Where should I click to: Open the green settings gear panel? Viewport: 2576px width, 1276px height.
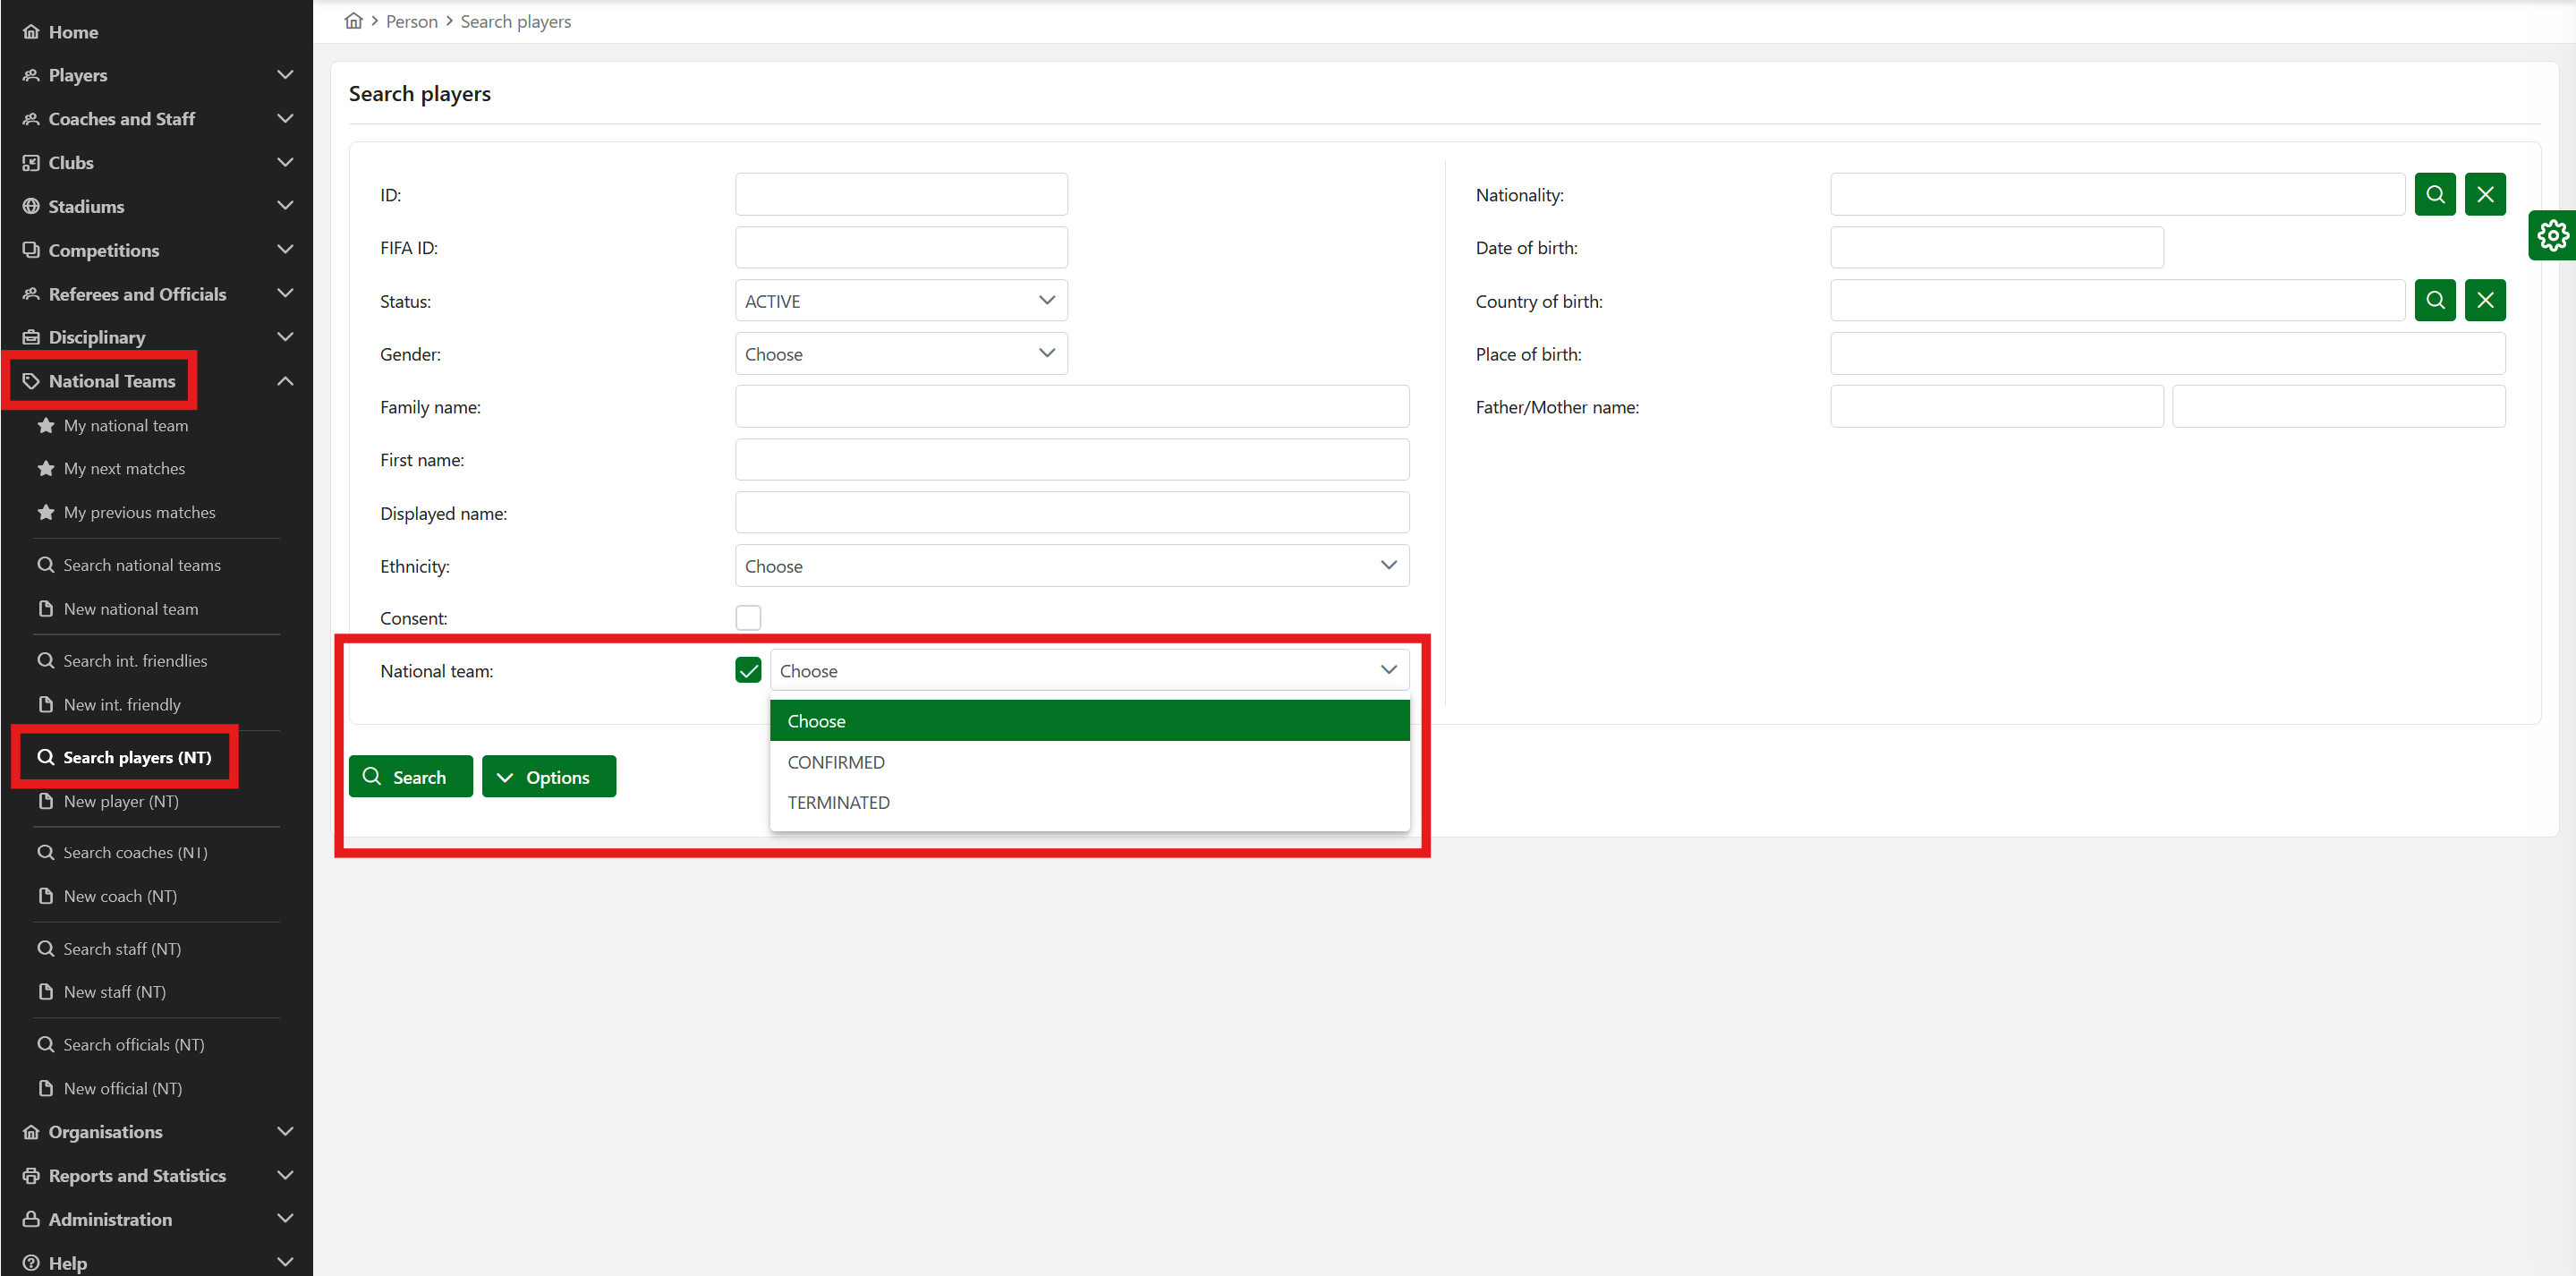(2551, 236)
